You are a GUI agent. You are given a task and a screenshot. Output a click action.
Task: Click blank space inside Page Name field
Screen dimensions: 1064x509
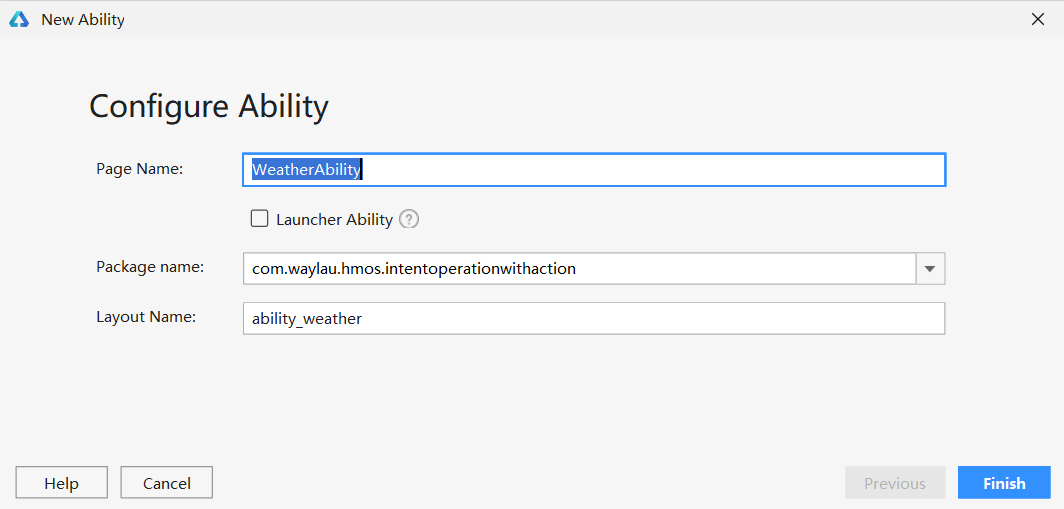650,170
